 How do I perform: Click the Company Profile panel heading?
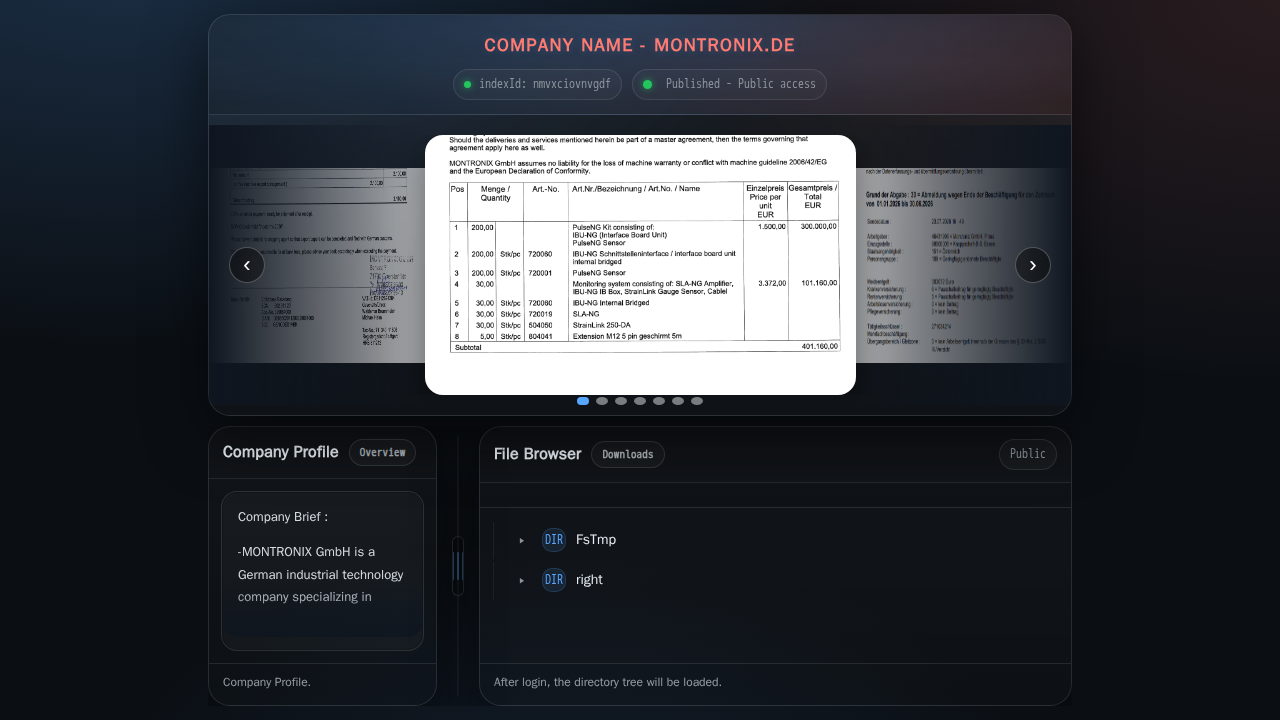pyautogui.click(x=281, y=452)
